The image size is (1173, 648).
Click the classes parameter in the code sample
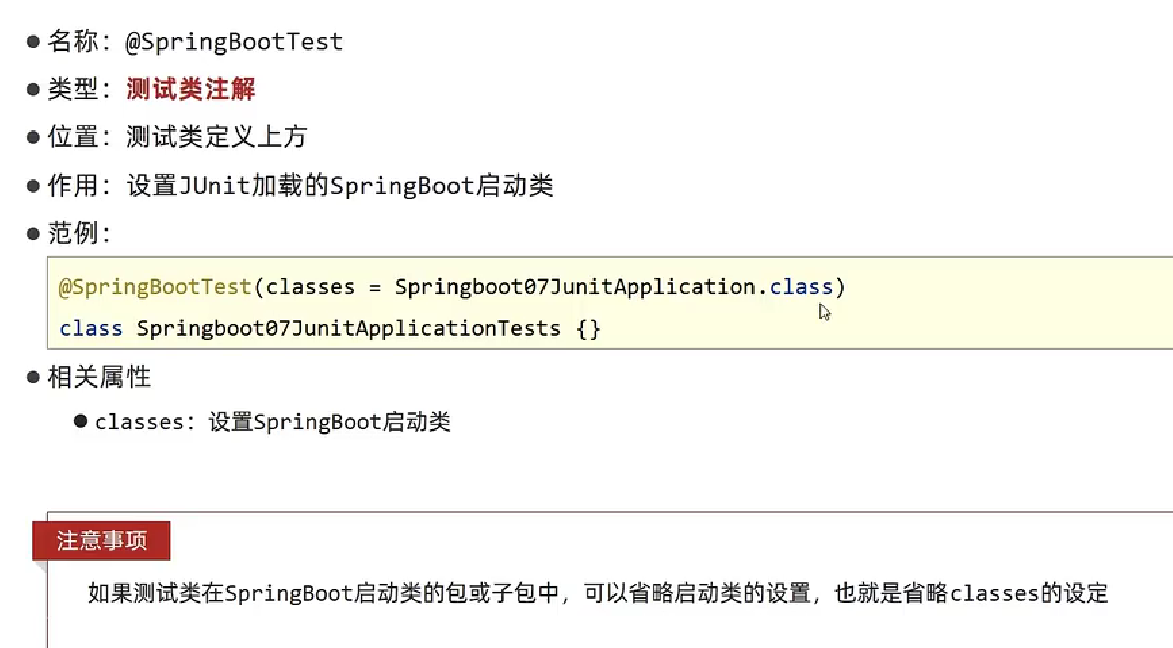pyautogui.click(x=310, y=288)
